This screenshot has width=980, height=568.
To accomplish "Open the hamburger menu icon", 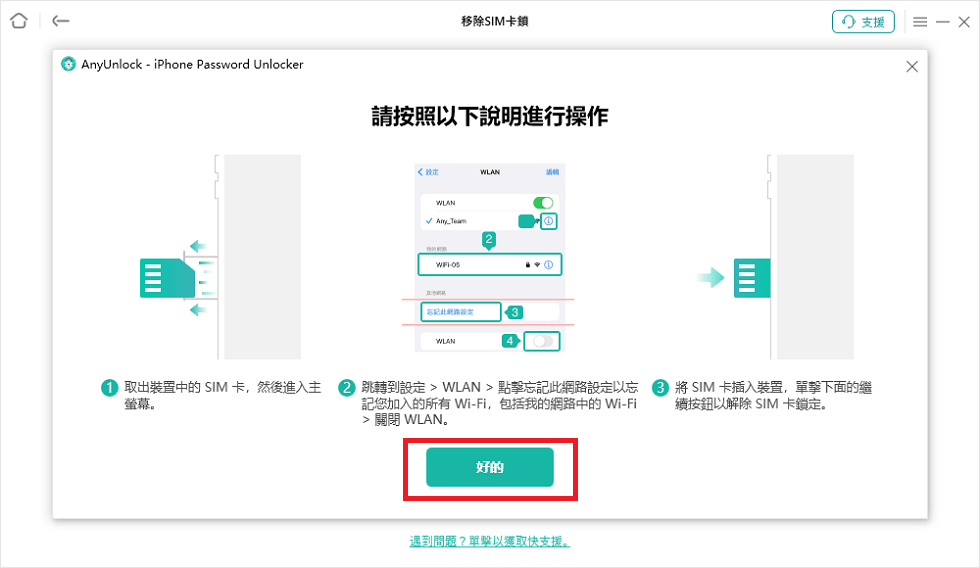I will (920, 22).
